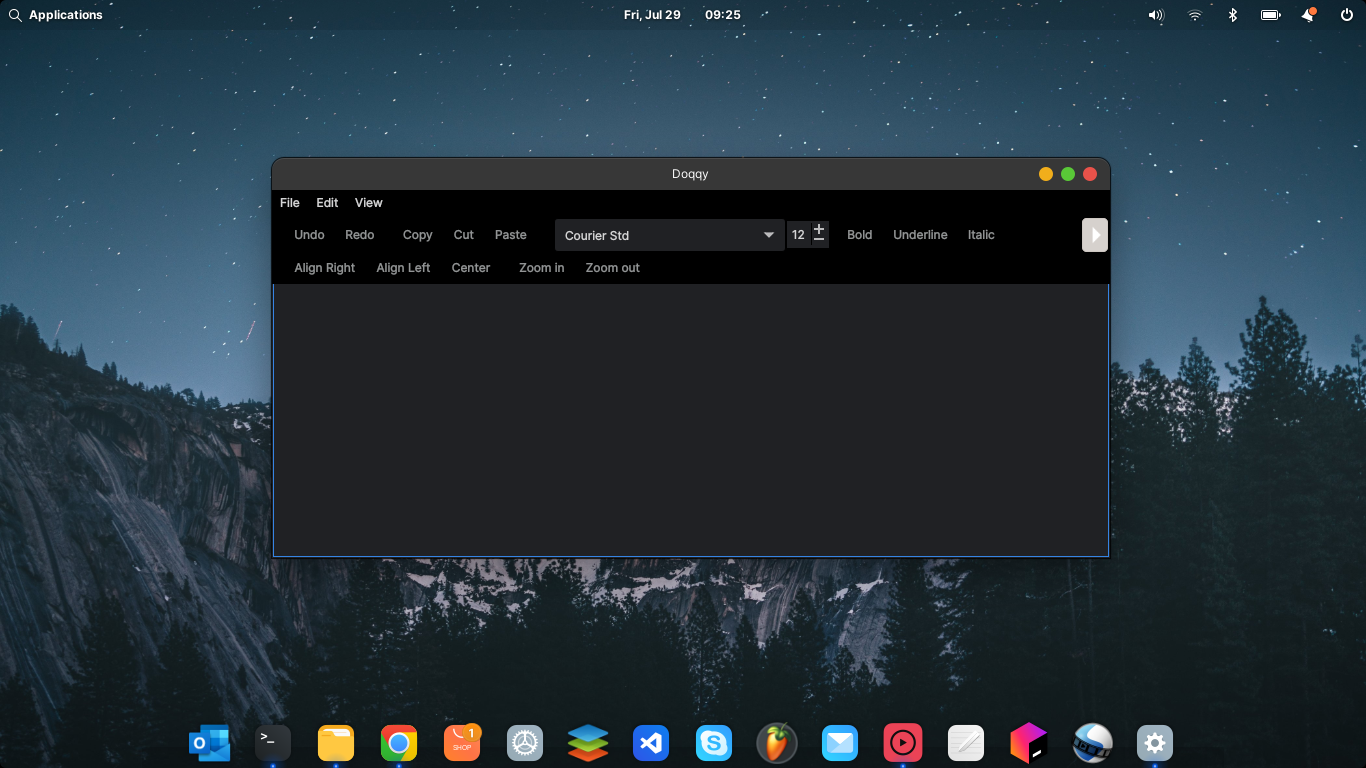Open the red media player from the dock
This screenshot has width=1366, height=768.
click(x=903, y=743)
